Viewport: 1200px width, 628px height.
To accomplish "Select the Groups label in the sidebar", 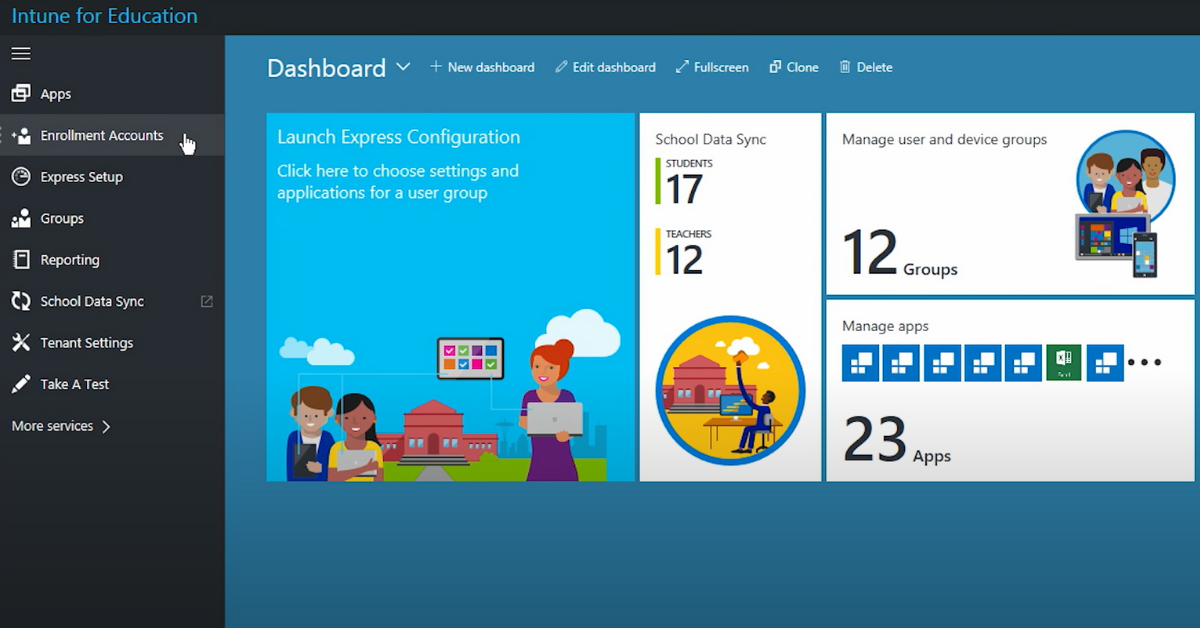I will (62, 218).
